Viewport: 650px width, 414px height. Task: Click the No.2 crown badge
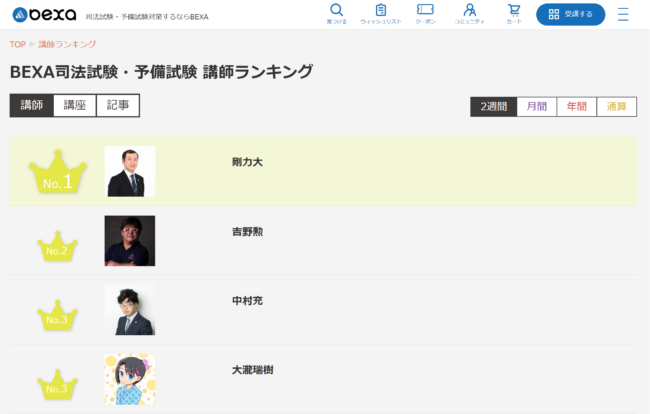tap(57, 246)
